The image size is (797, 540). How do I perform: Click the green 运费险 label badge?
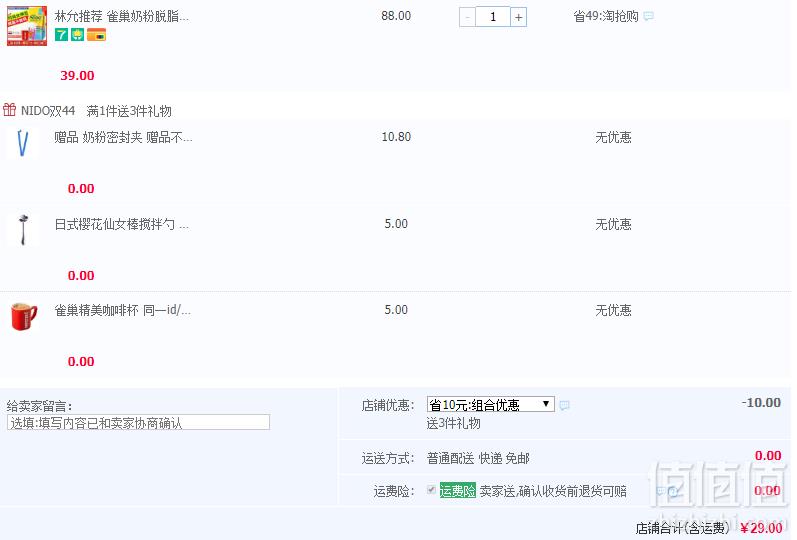(x=457, y=491)
